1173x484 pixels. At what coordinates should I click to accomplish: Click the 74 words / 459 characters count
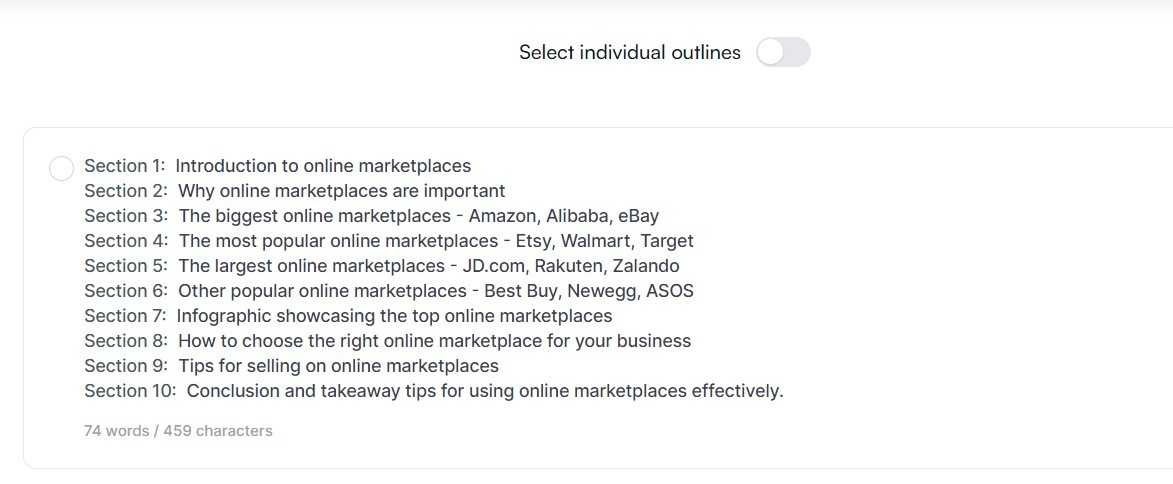point(178,431)
